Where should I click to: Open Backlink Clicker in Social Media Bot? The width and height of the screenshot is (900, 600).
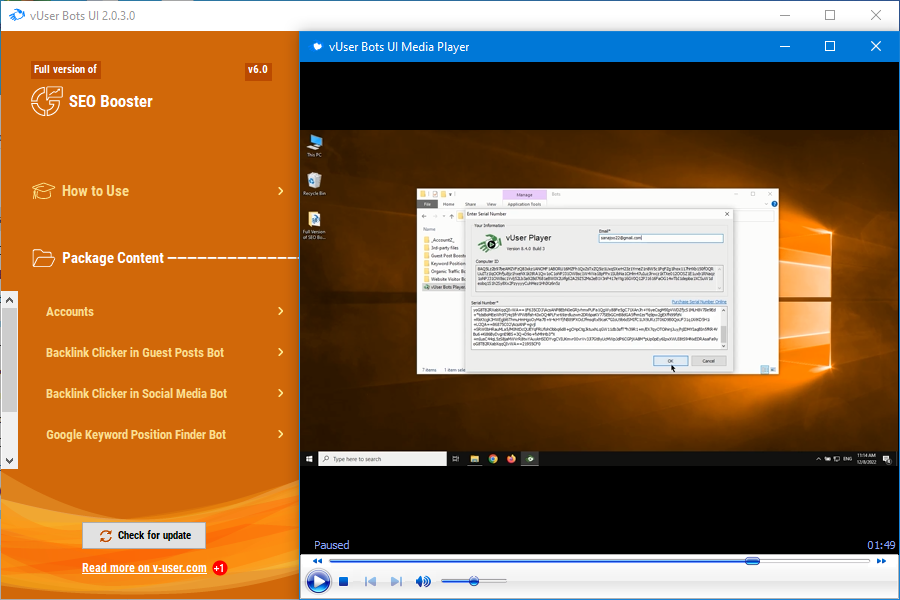[137, 394]
